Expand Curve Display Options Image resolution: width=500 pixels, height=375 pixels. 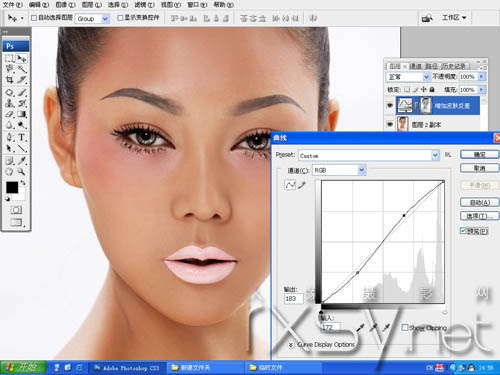click(291, 345)
